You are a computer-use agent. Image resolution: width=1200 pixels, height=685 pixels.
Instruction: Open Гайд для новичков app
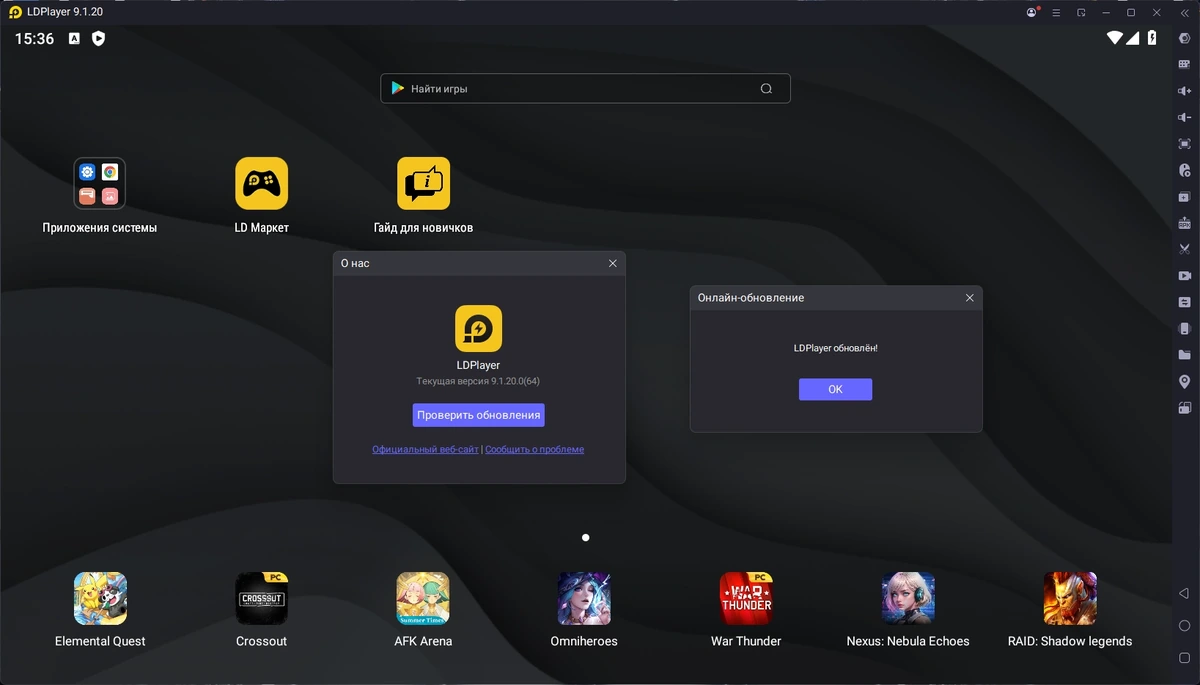click(423, 183)
